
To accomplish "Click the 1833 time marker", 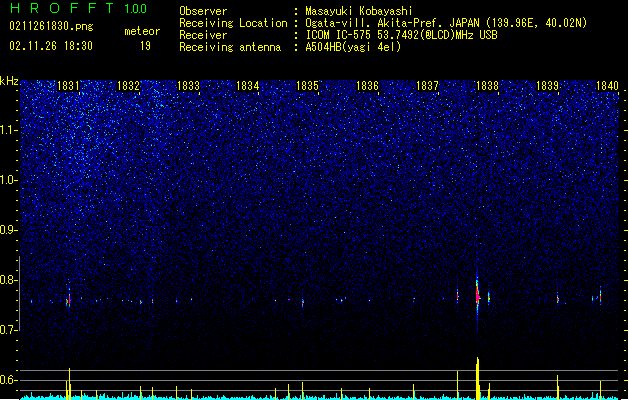I will click(x=188, y=85).
